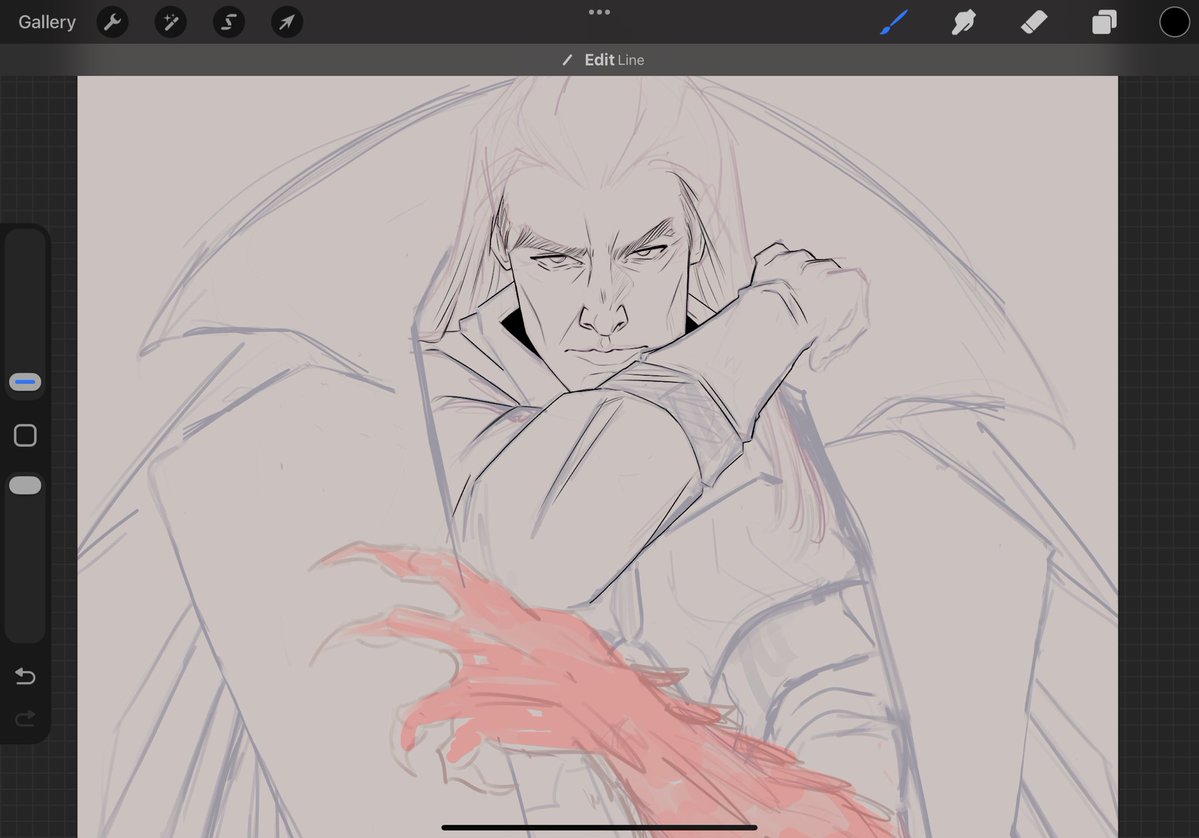Switch to the Smudge tool
Screen dimensions: 1199x838
[x=963, y=21]
